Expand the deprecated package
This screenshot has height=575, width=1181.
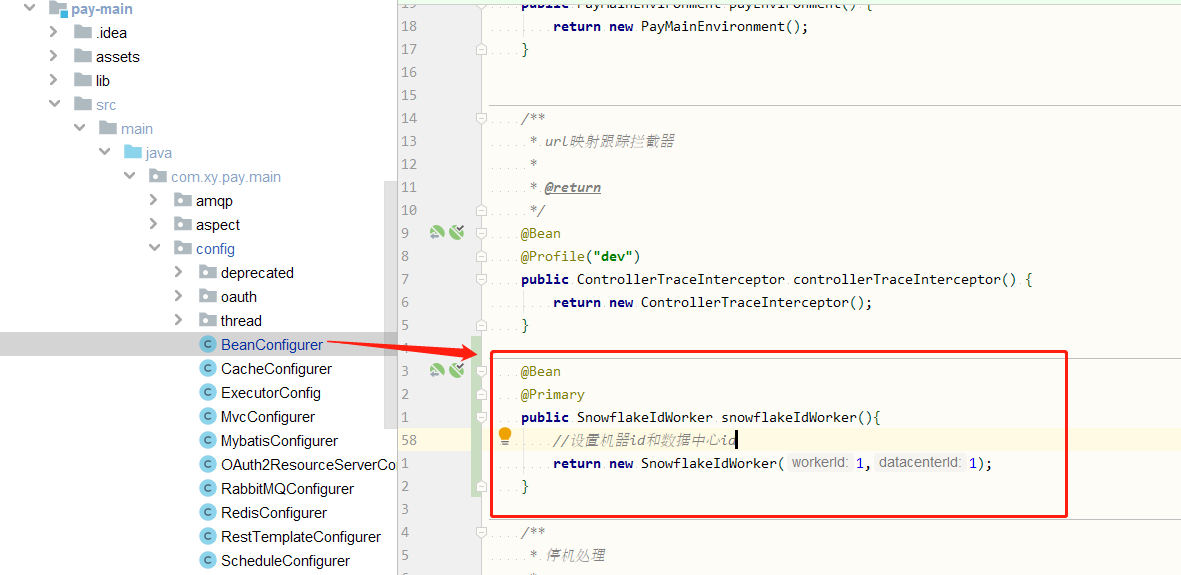coord(179,272)
